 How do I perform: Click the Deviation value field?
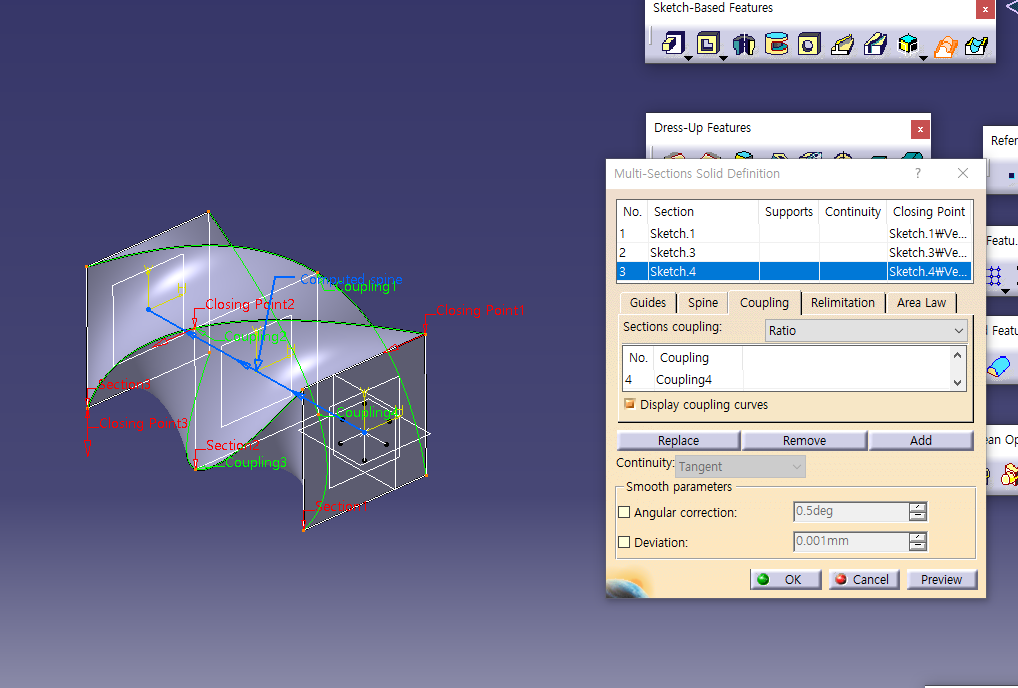coord(850,541)
